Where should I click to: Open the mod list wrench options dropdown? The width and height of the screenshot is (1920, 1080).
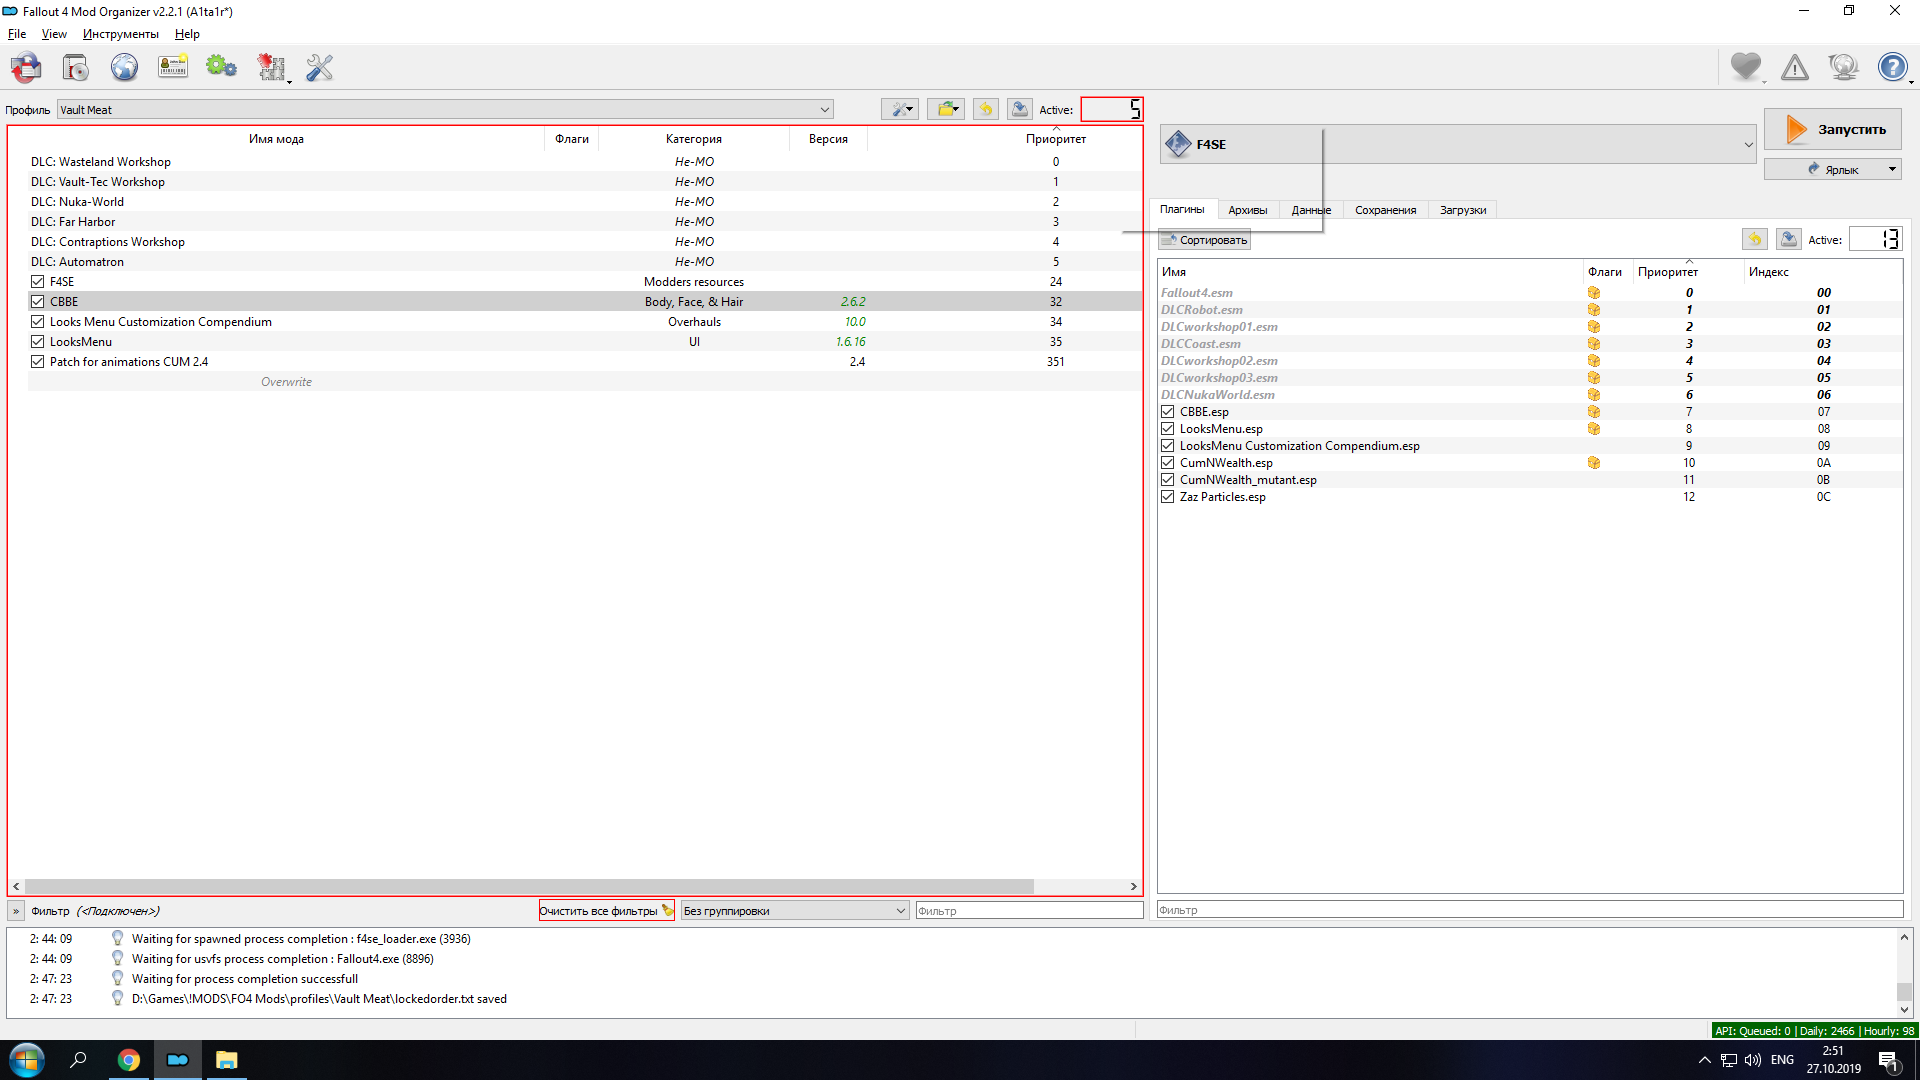[x=900, y=109]
